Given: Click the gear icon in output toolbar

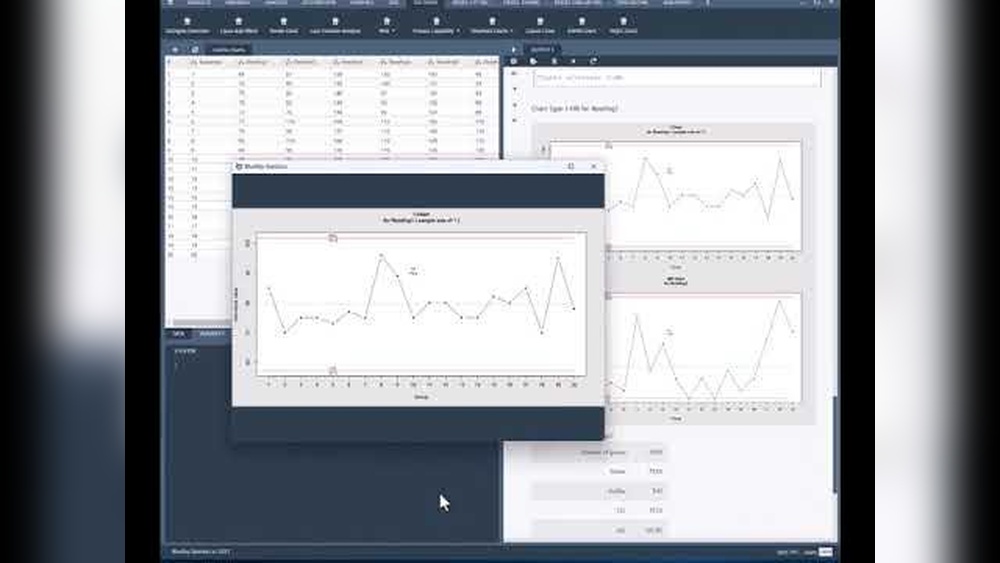Looking at the screenshot, I should (x=513, y=61).
